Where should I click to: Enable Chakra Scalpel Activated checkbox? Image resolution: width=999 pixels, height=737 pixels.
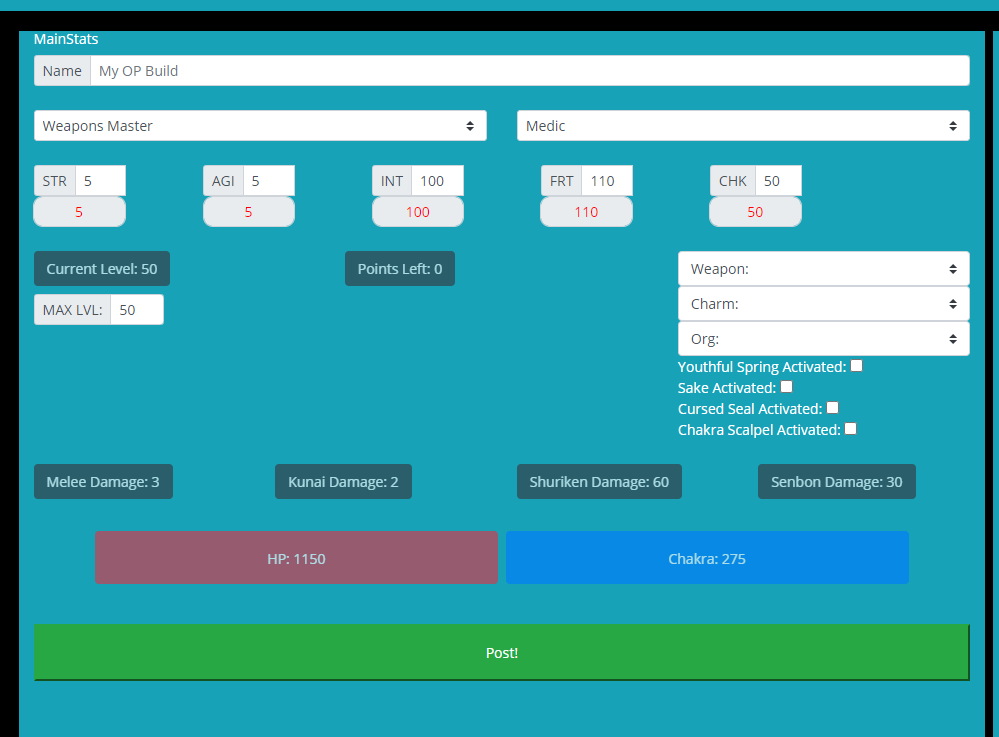851,429
